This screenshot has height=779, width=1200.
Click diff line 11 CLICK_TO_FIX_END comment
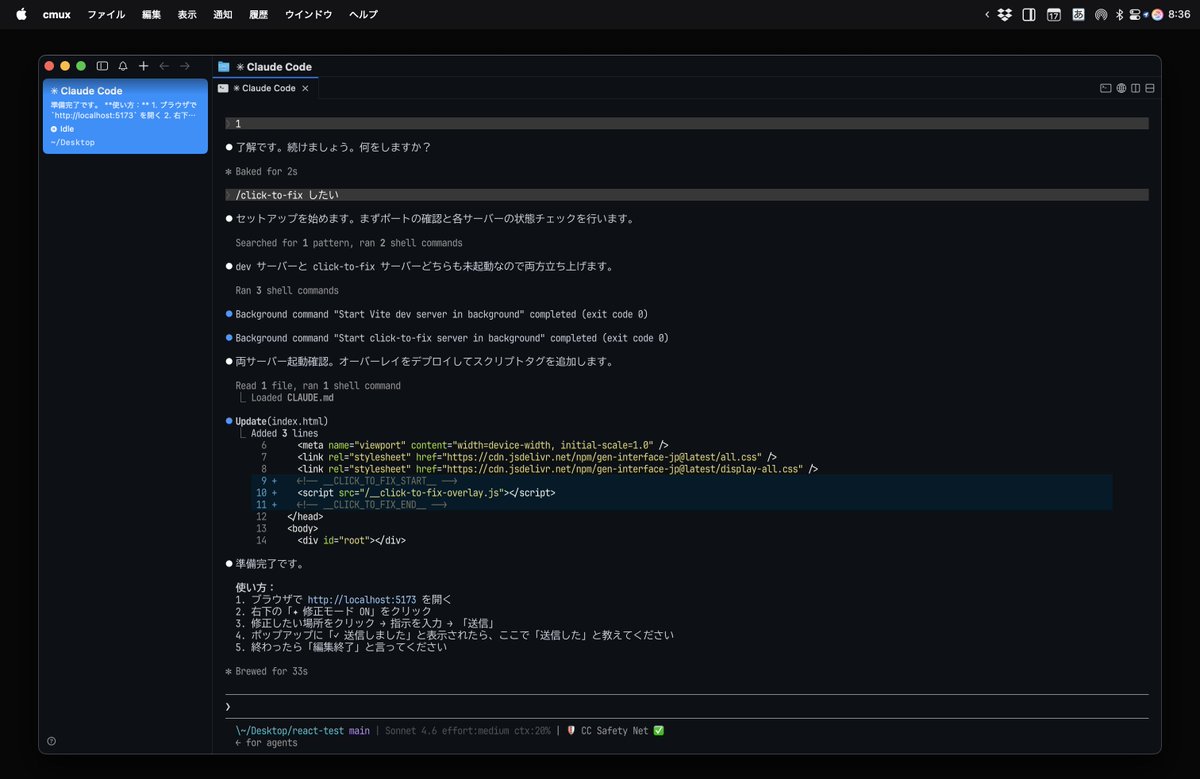click(x=682, y=505)
